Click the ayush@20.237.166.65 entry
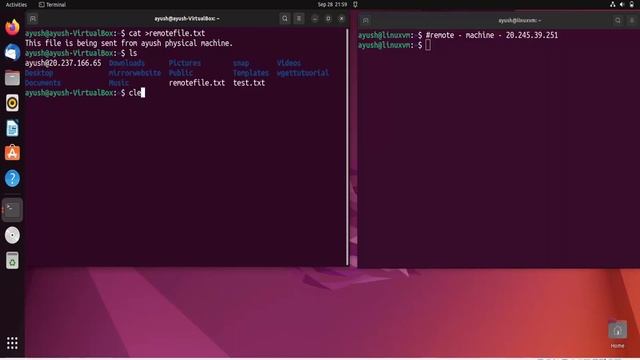This screenshot has width=640, height=360. [63, 63]
